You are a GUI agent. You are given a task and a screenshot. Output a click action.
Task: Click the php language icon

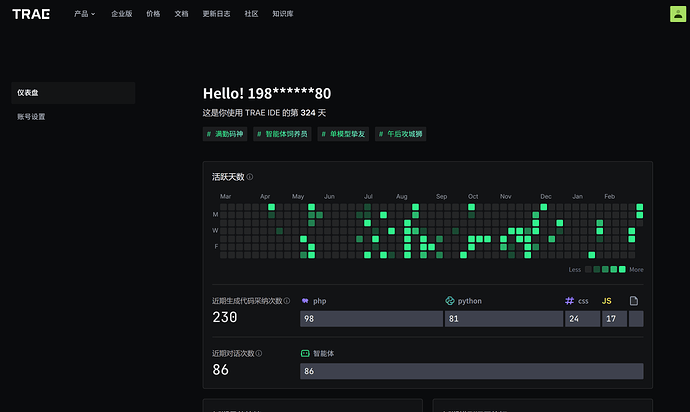[305, 301]
